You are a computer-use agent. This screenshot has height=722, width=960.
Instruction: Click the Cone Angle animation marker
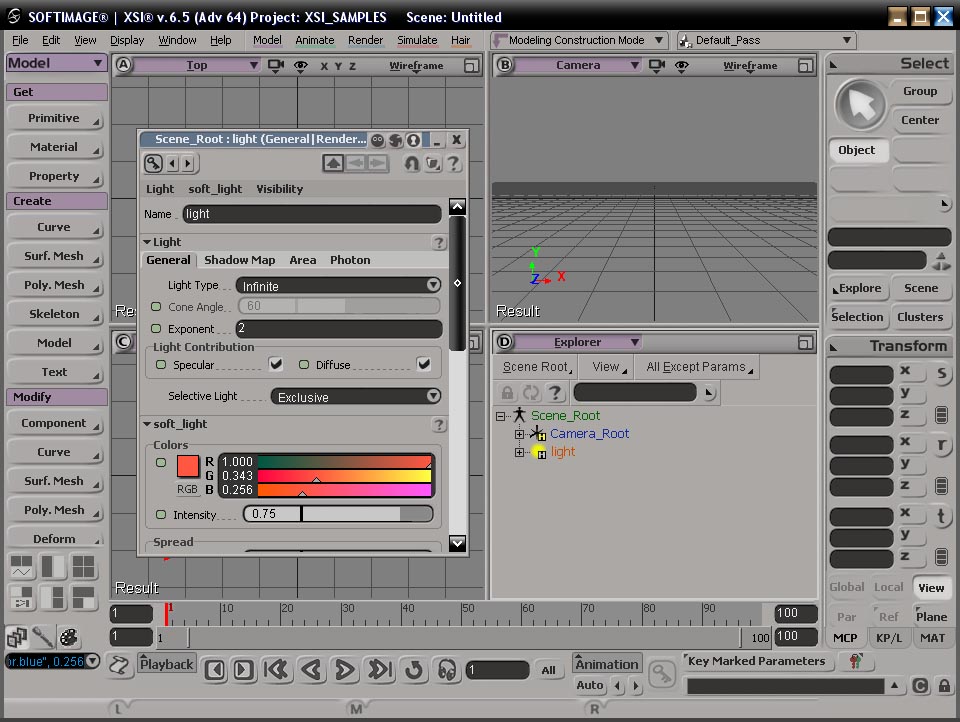(156, 307)
